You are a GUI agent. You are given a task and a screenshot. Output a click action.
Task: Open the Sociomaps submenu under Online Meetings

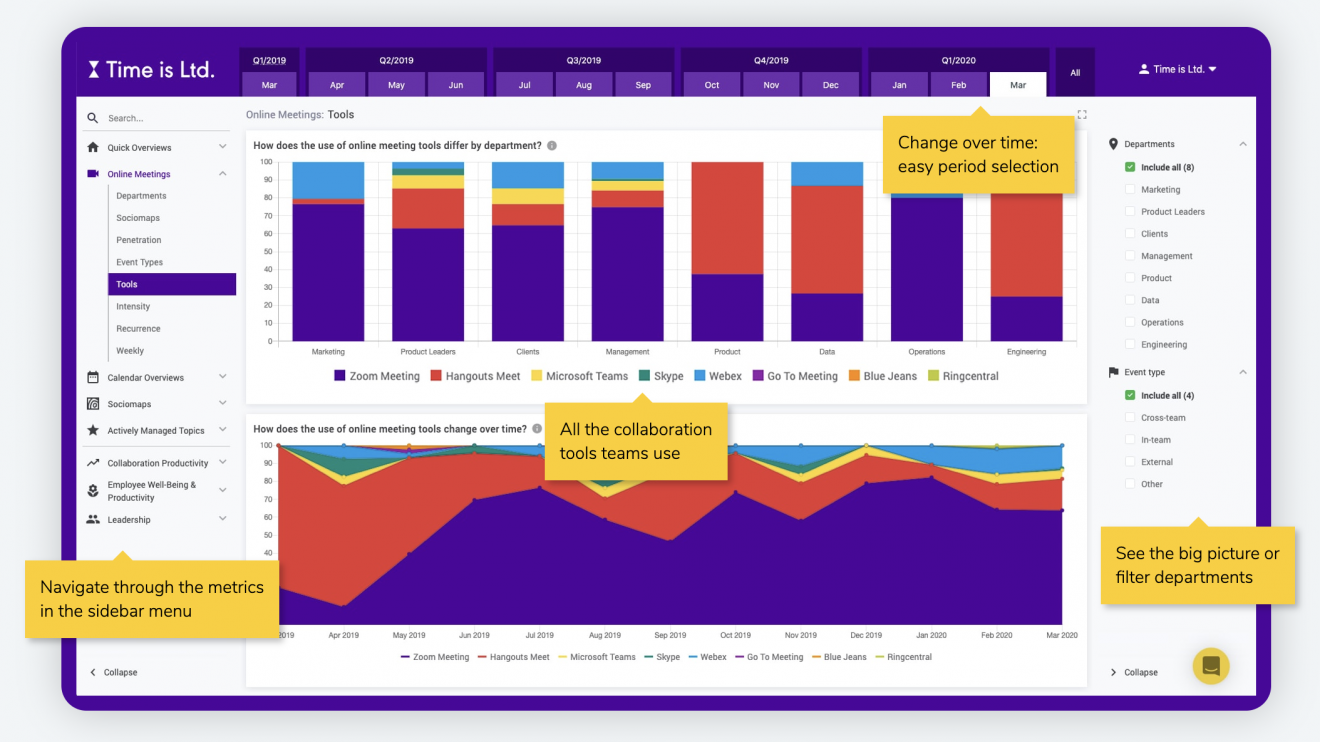138,218
